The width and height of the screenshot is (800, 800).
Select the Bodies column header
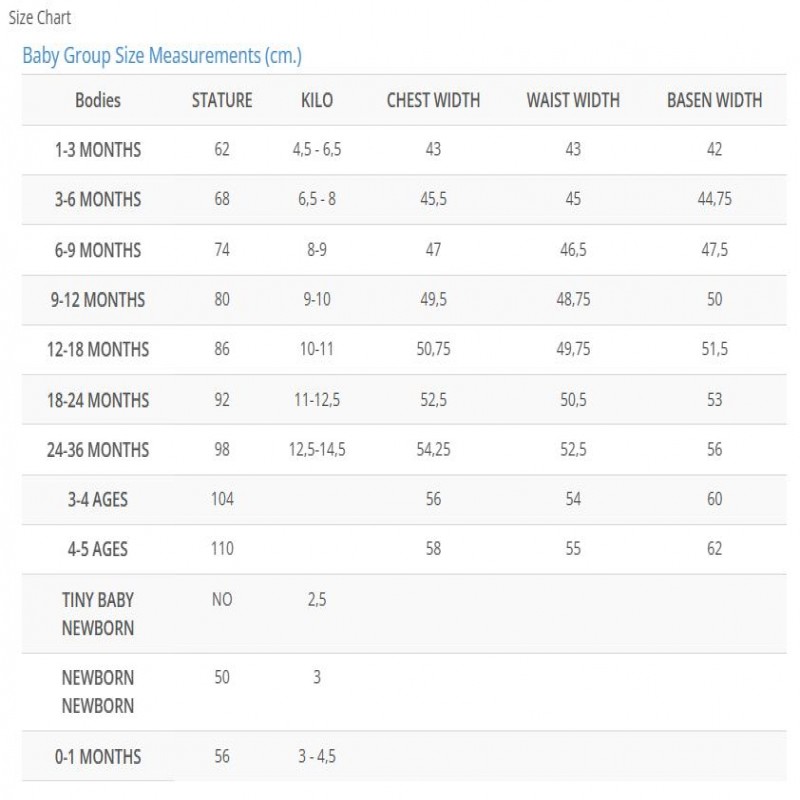(x=98, y=100)
